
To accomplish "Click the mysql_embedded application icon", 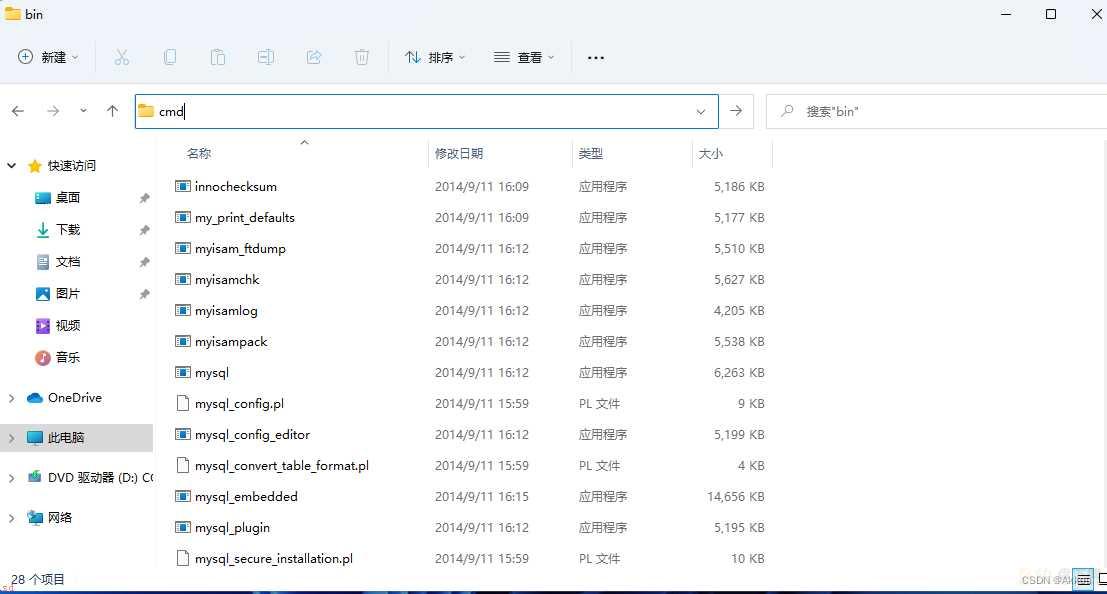I will point(183,497).
